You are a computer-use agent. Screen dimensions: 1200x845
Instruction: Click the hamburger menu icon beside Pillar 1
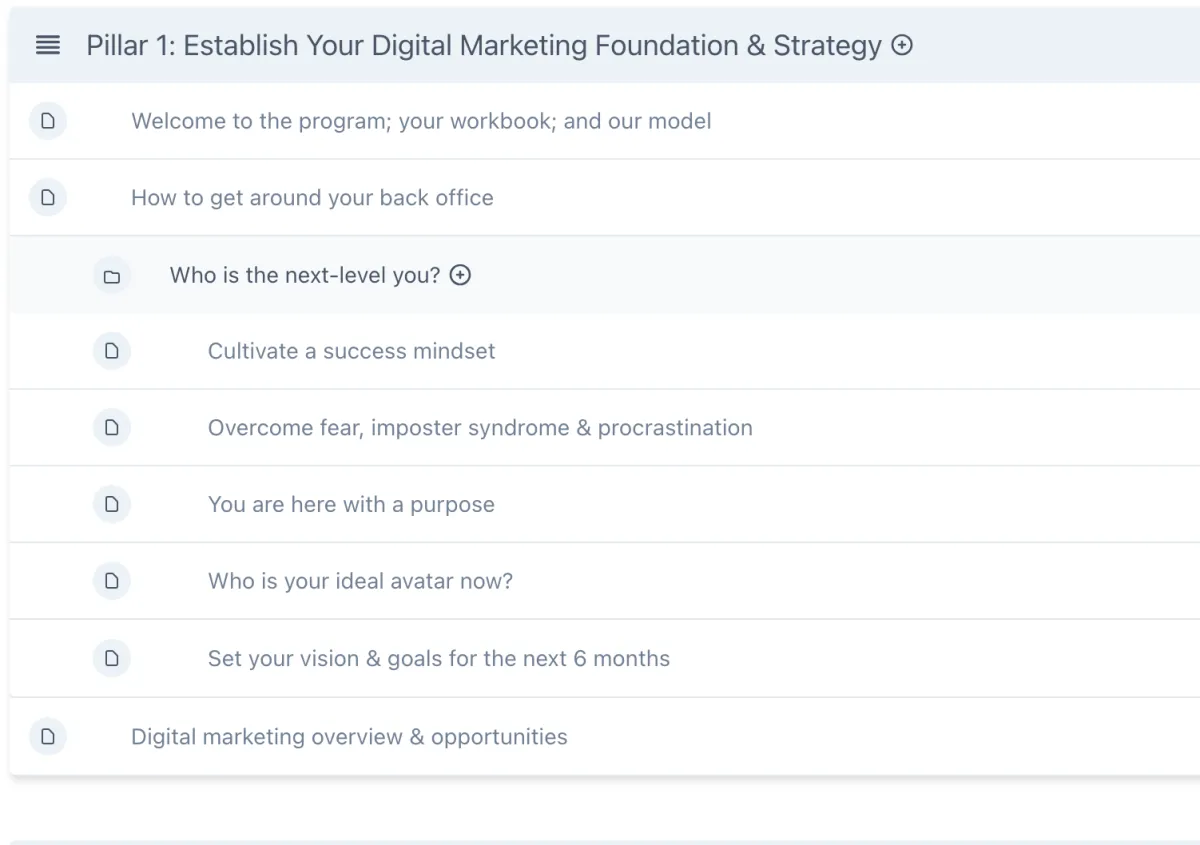click(x=48, y=46)
